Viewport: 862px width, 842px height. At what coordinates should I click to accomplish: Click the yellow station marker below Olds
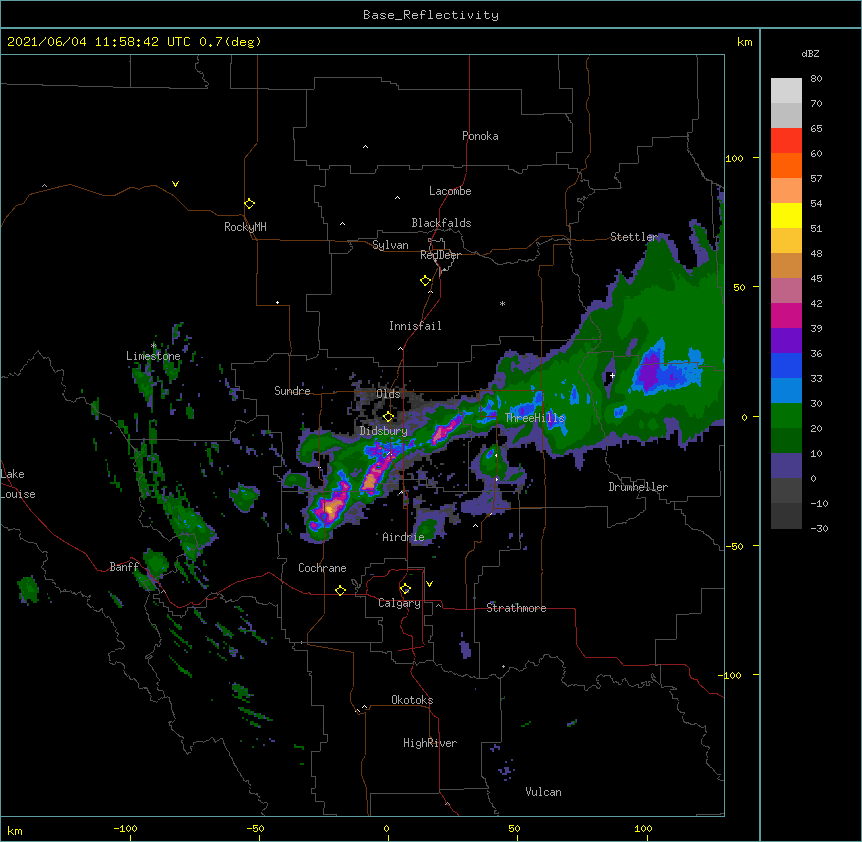click(x=388, y=417)
